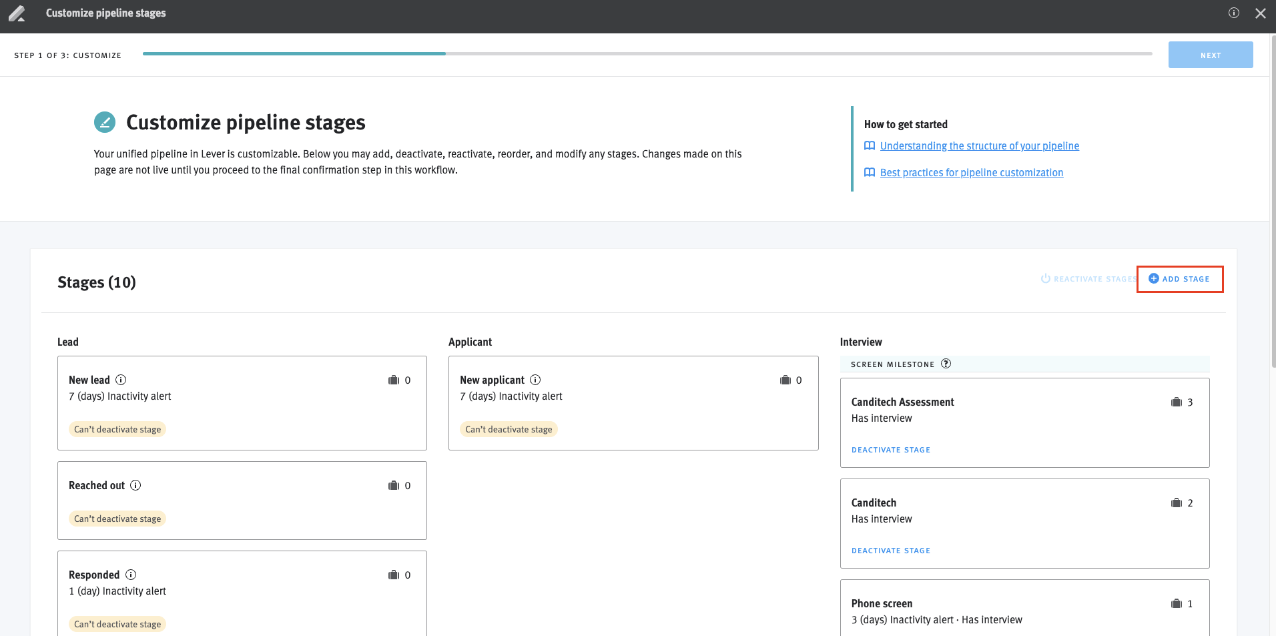Screen dimensions: 1276x636
Task: Click the info icon next to Responded
Action: [131, 575]
